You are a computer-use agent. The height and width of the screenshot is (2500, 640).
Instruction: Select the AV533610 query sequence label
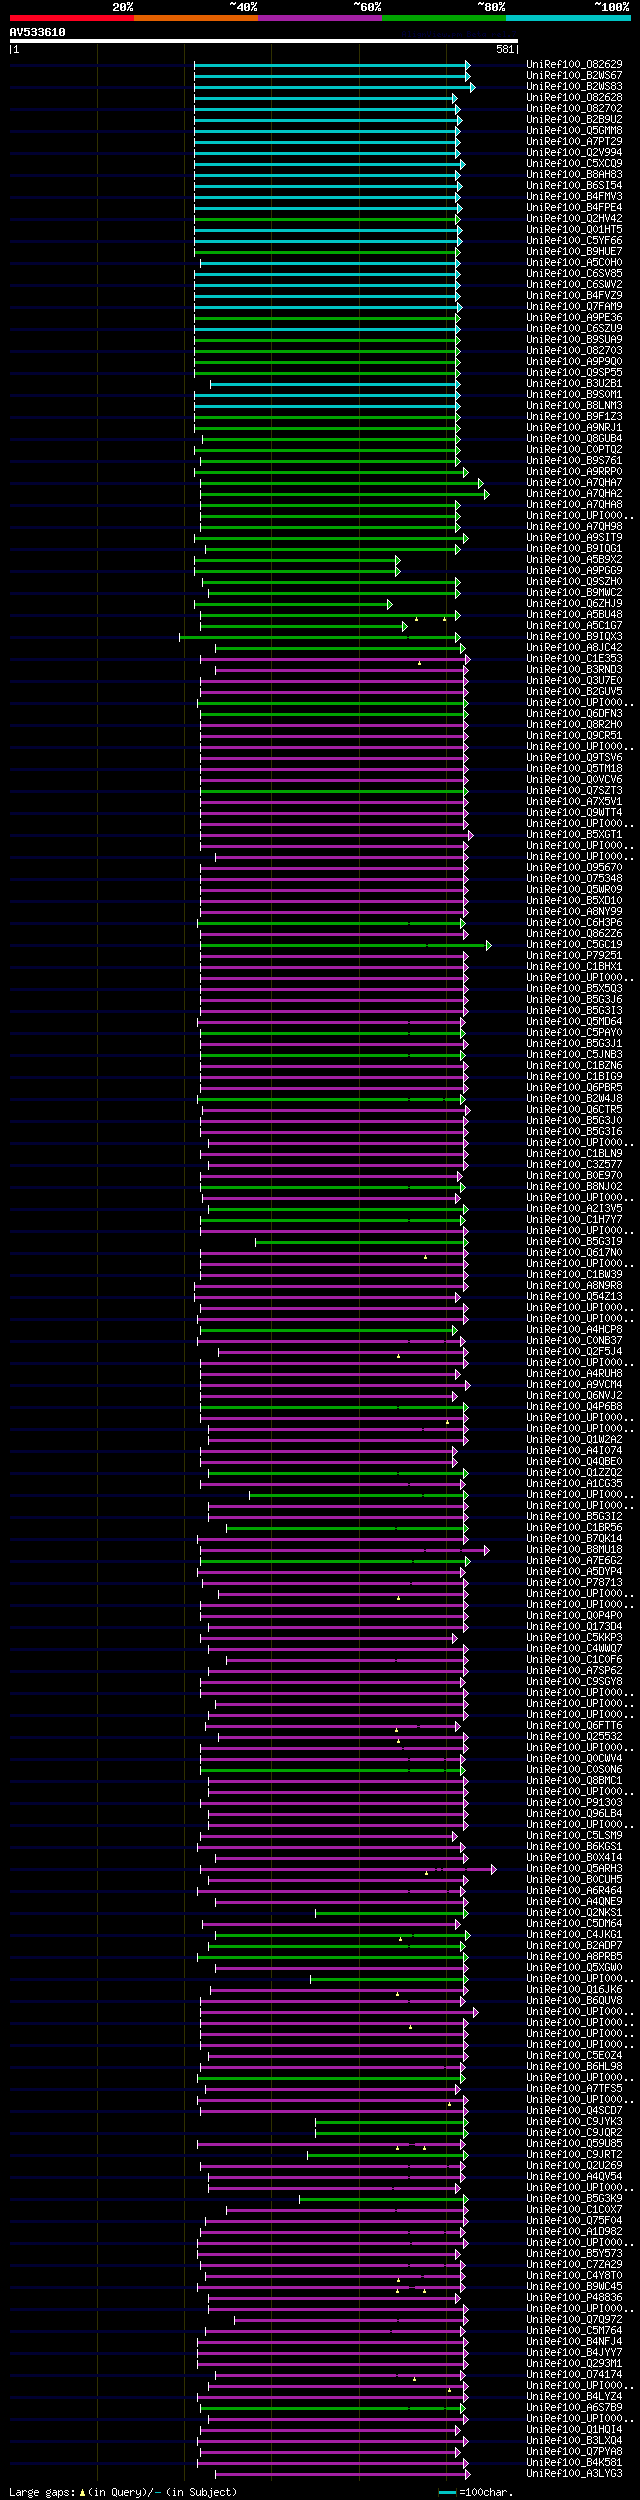click(x=38, y=32)
